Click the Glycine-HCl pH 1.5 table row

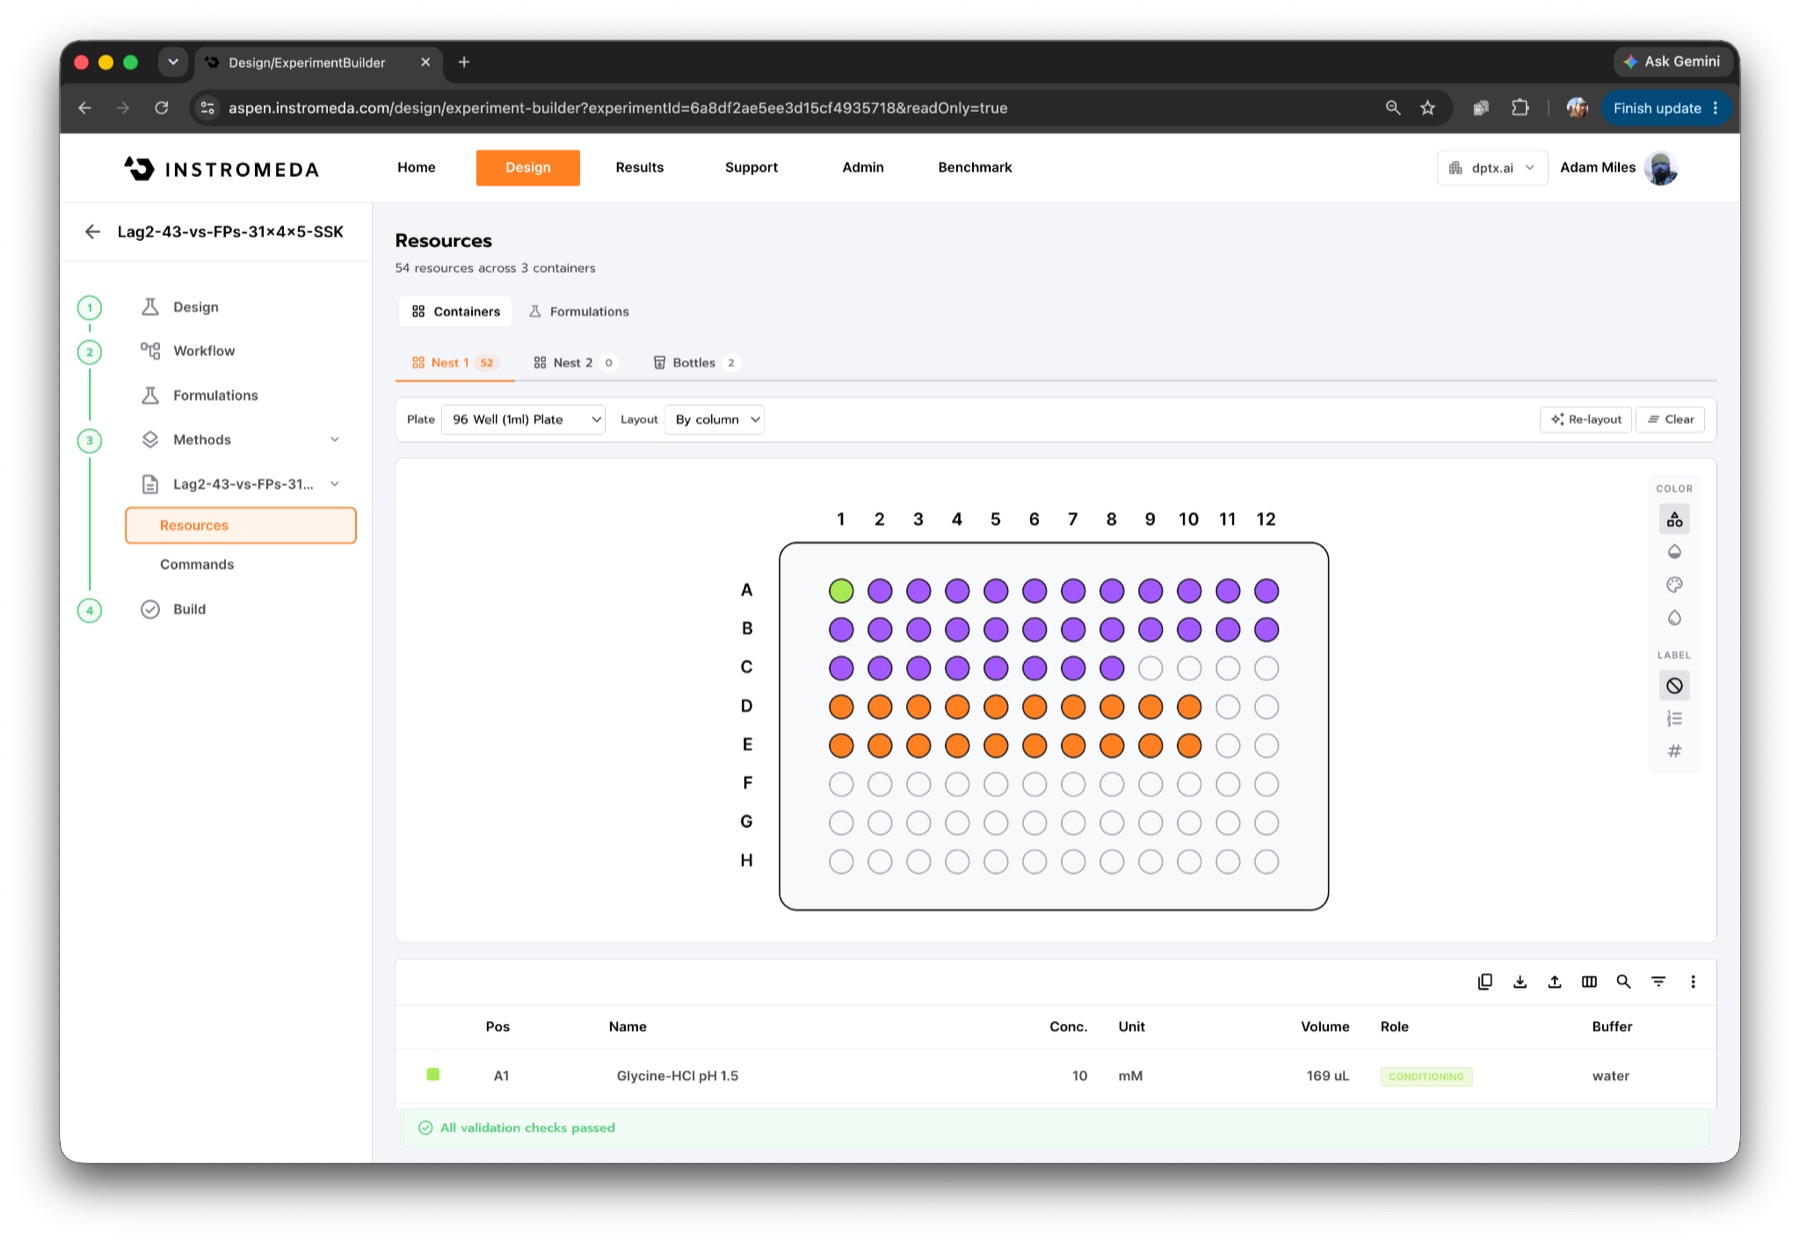[1055, 1076]
